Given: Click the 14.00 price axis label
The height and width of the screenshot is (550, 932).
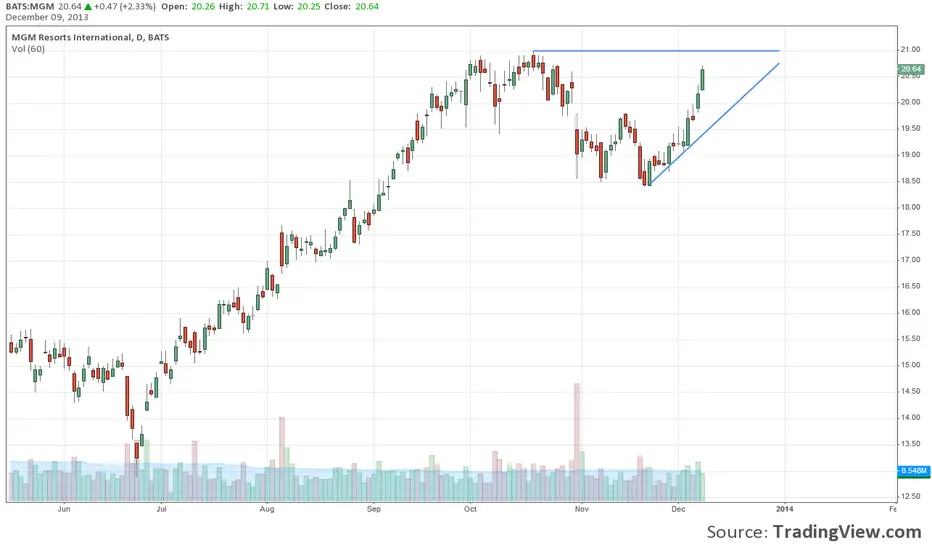Looking at the screenshot, I should point(910,417).
